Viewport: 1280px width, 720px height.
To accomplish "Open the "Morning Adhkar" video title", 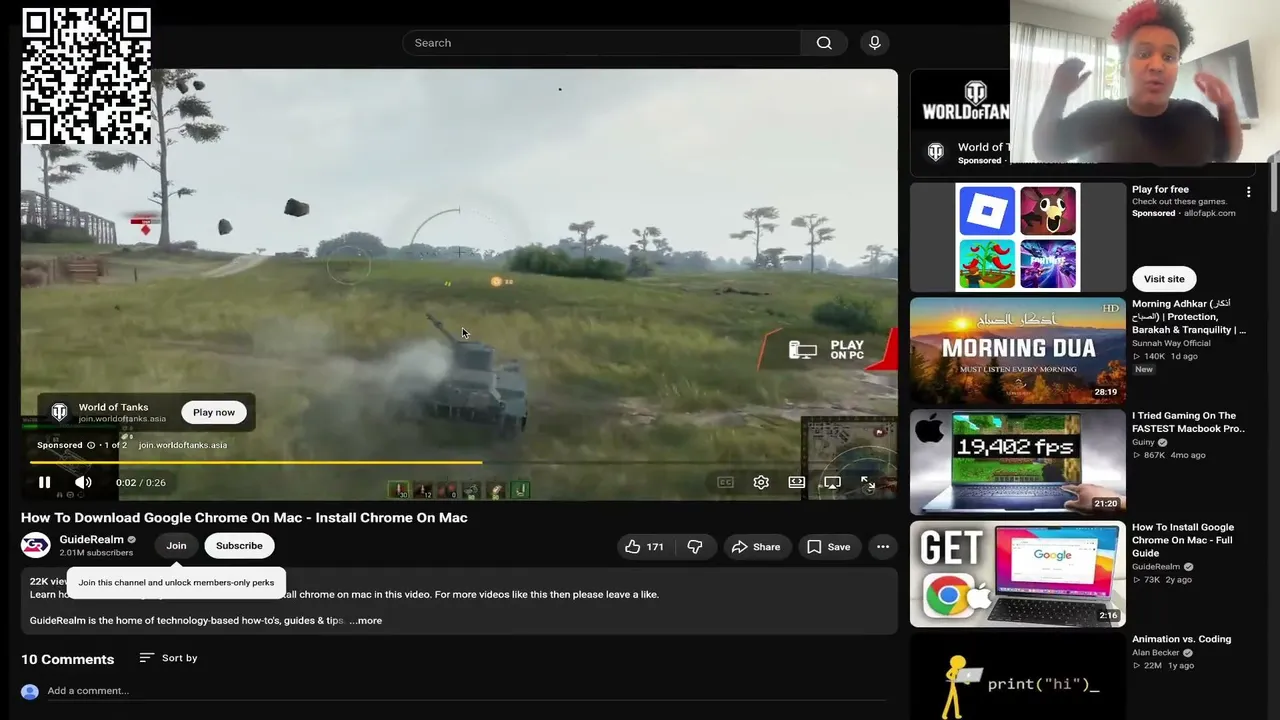I will [x=1189, y=316].
